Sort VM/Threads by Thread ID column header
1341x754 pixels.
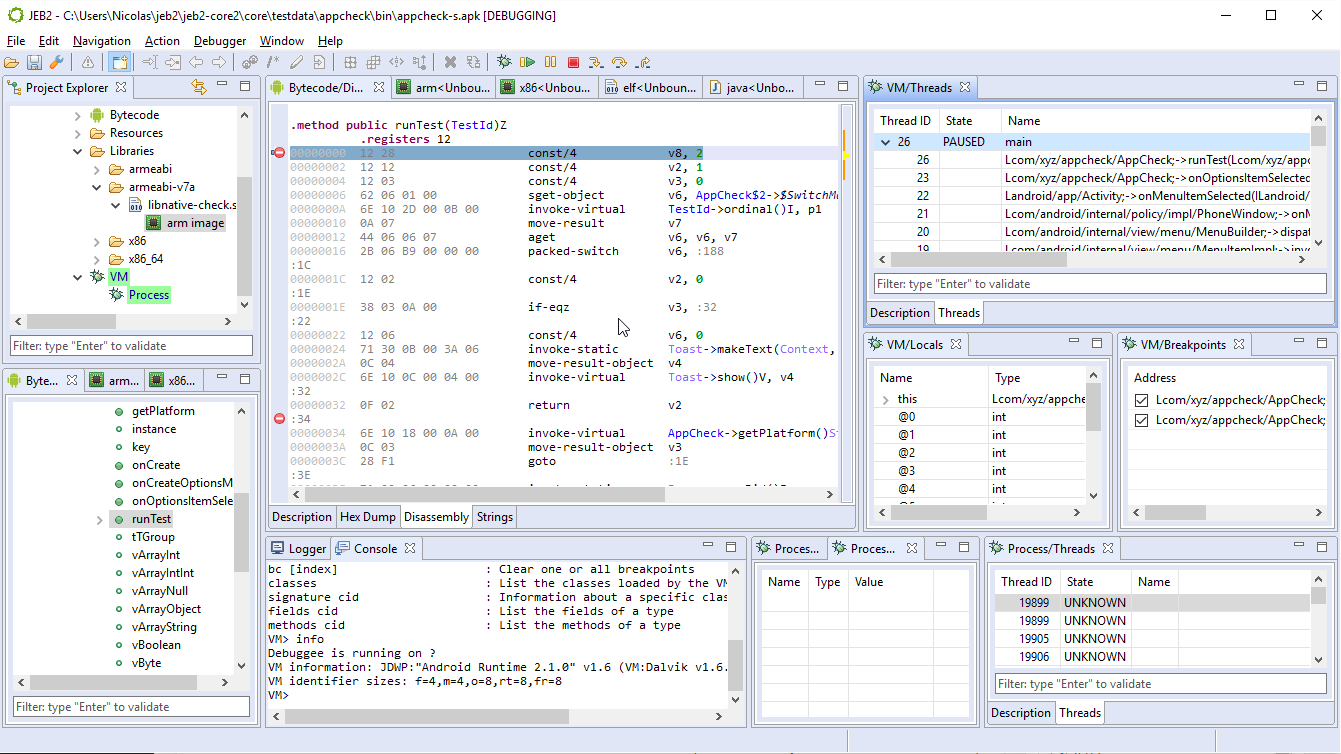[905, 121]
